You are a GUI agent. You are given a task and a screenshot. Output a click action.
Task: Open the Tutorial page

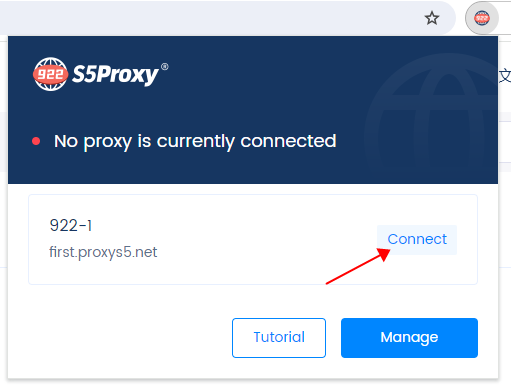pos(279,338)
